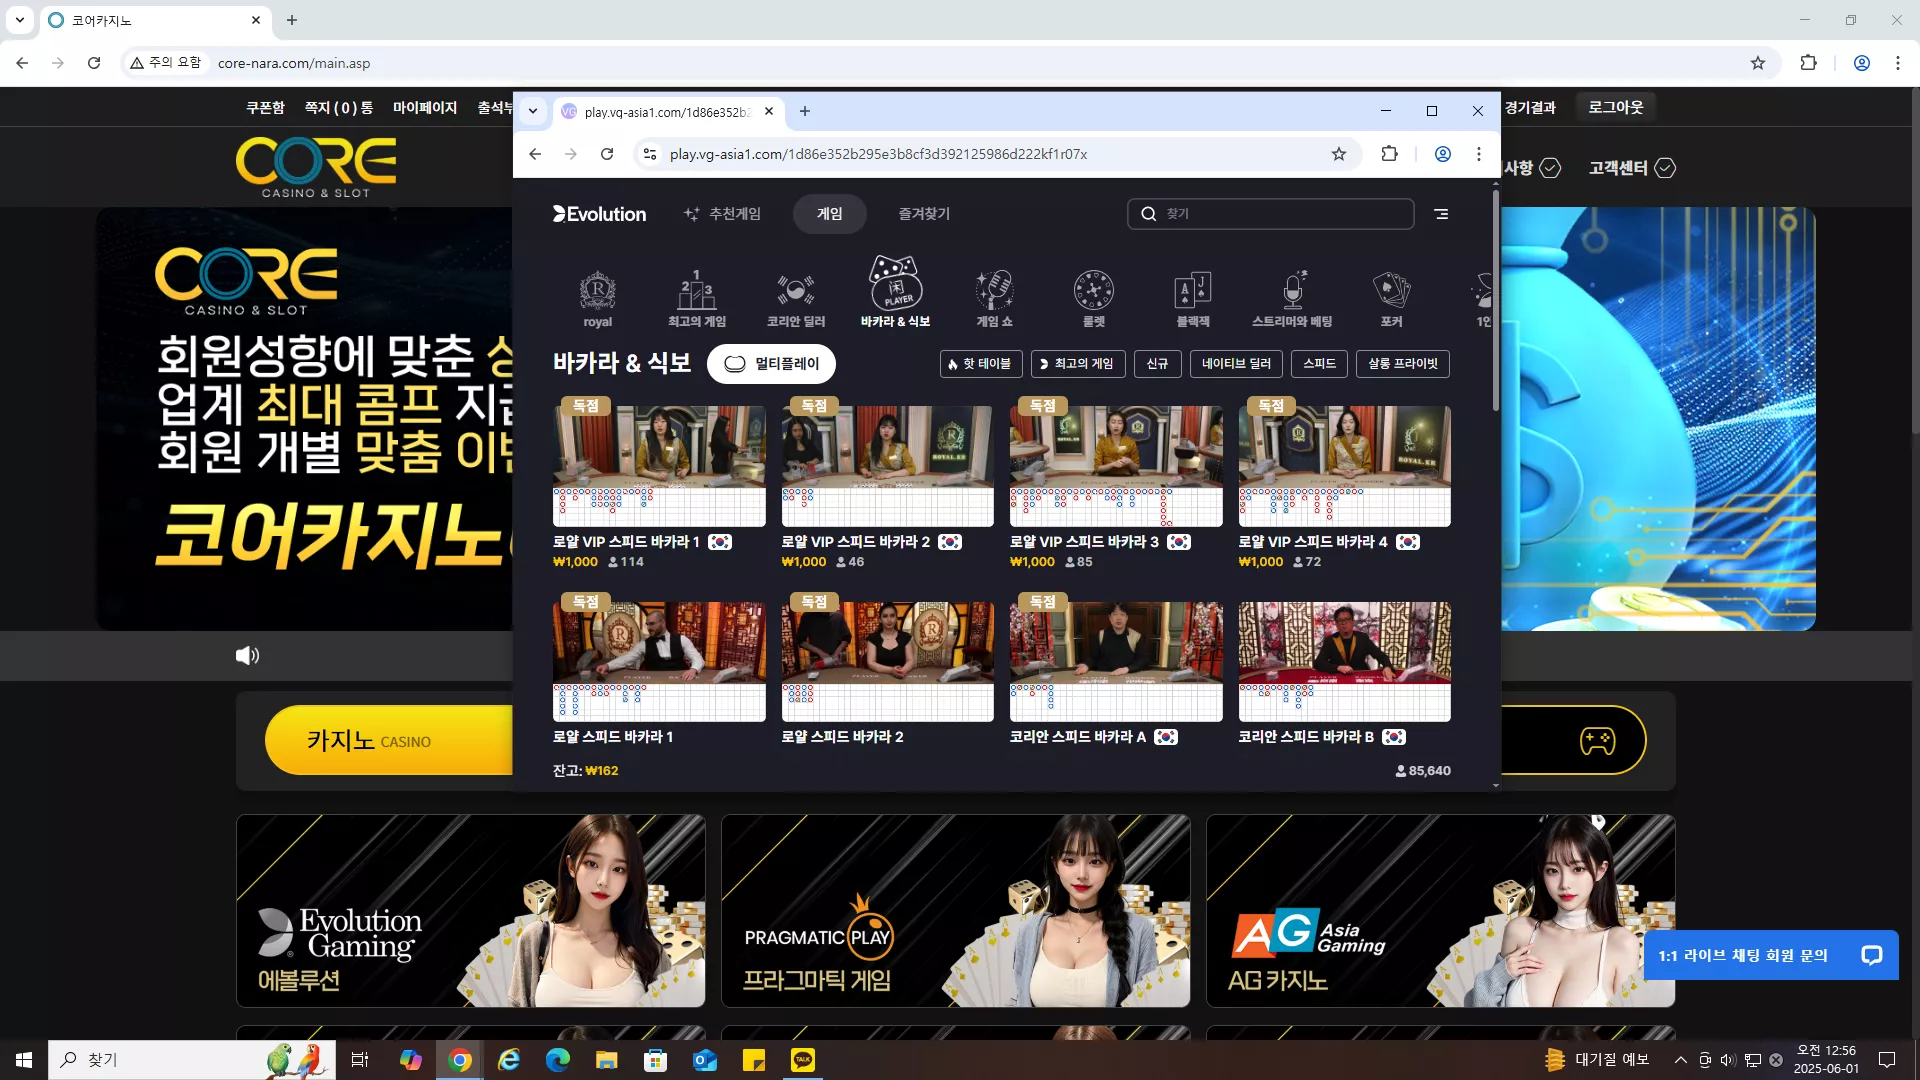Bookmark the core-nara.com page with the star
The height and width of the screenshot is (1080, 1920).
pyautogui.click(x=1758, y=63)
